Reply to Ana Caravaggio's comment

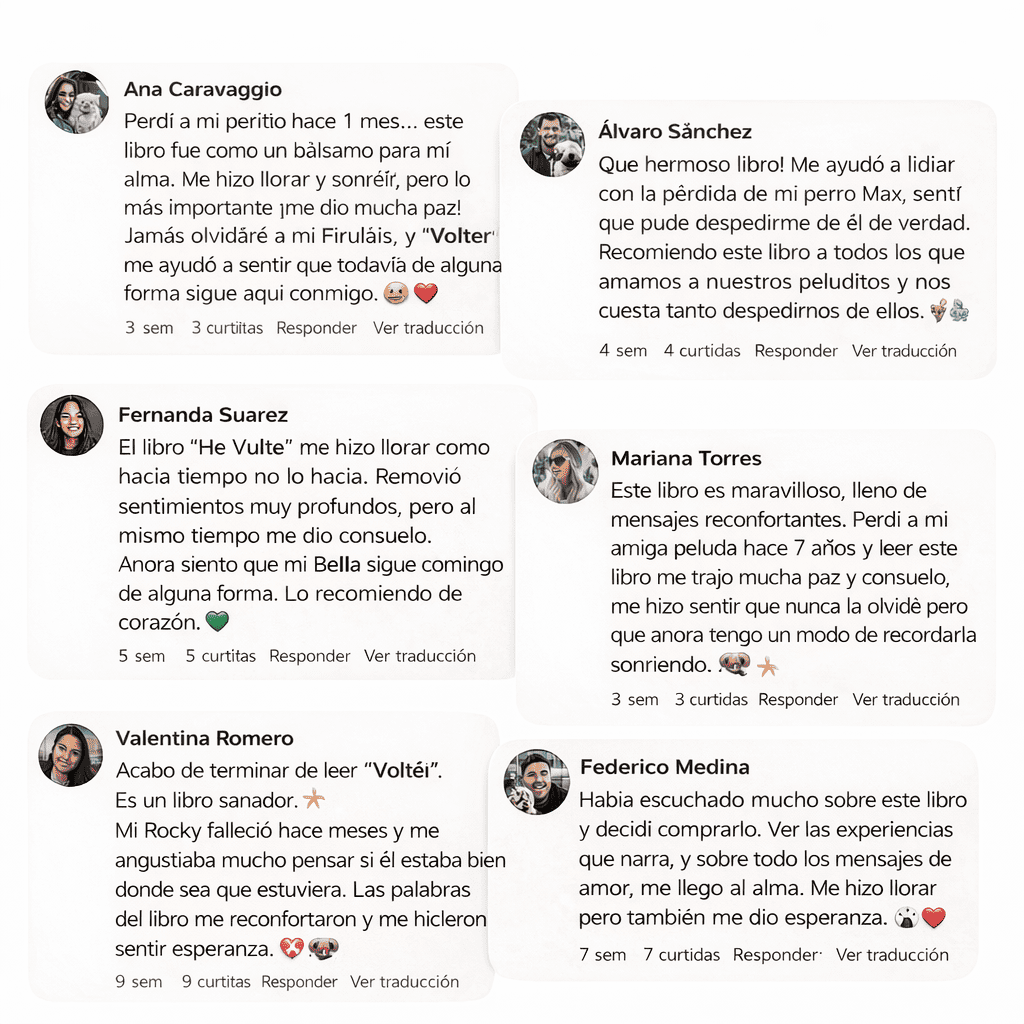coord(316,328)
